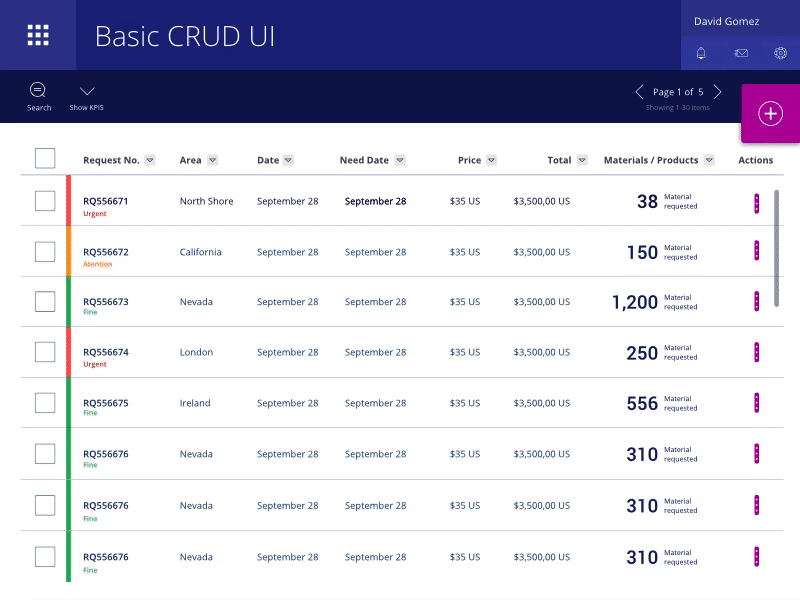Select the checkbox for row RQ556672
Image resolution: width=800 pixels, height=600 pixels.
(x=44, y=252)
